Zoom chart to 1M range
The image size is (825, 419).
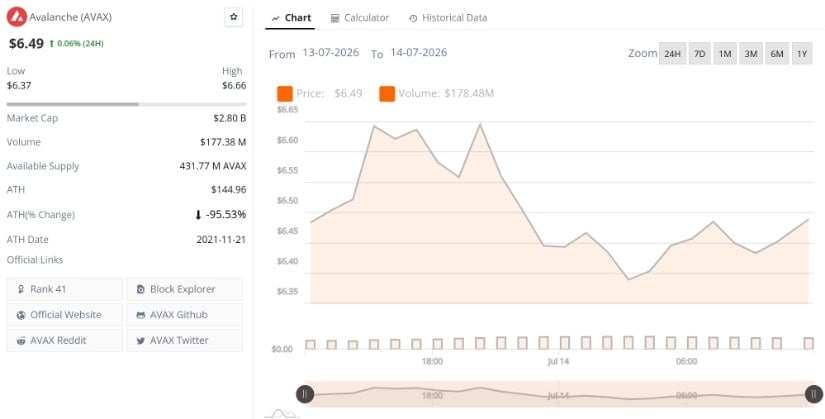tap(725, 54)
